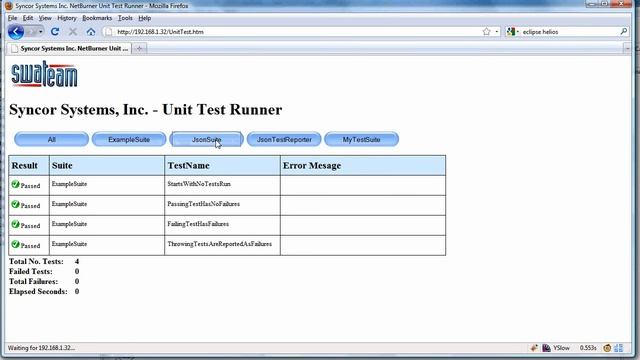Click the rightmost blue status bar icon
640x360 pixels.
pyautogui.click(x=619, y=348)
